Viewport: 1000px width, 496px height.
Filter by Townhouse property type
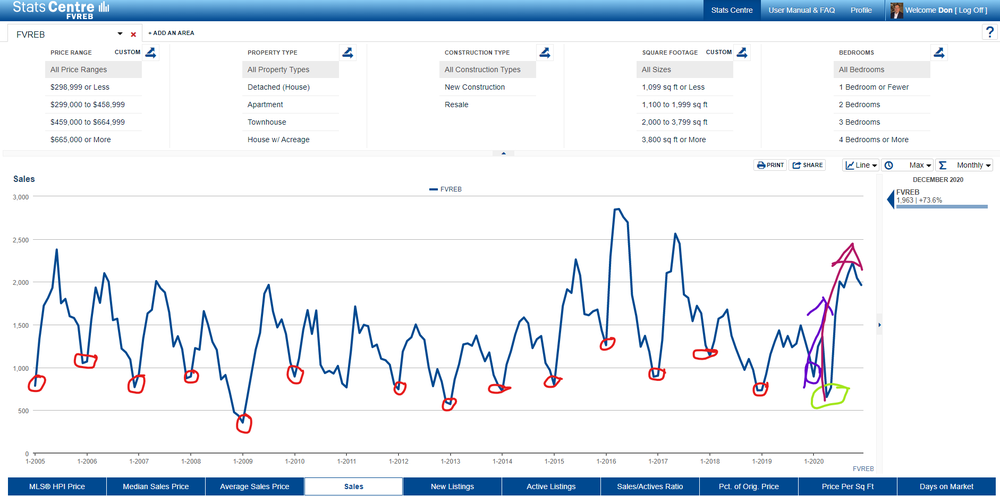pyautogui.click(x=290, y=122)
